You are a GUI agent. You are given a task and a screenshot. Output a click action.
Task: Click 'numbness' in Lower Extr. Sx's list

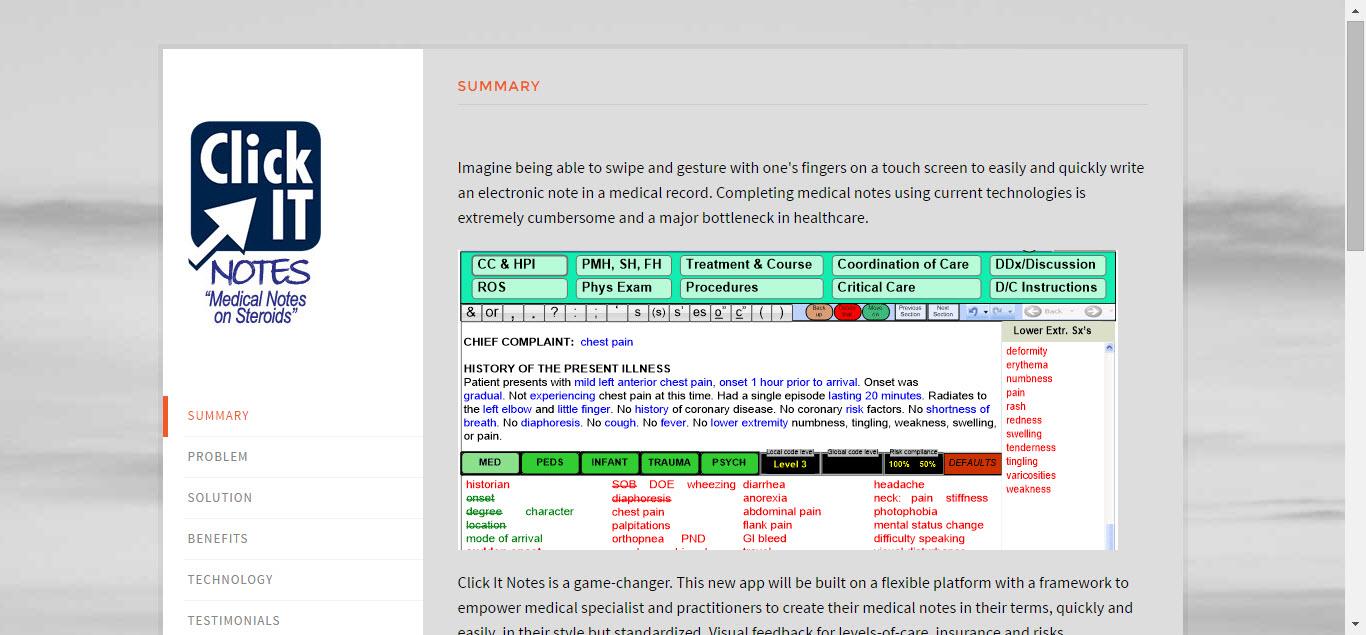1029,379
